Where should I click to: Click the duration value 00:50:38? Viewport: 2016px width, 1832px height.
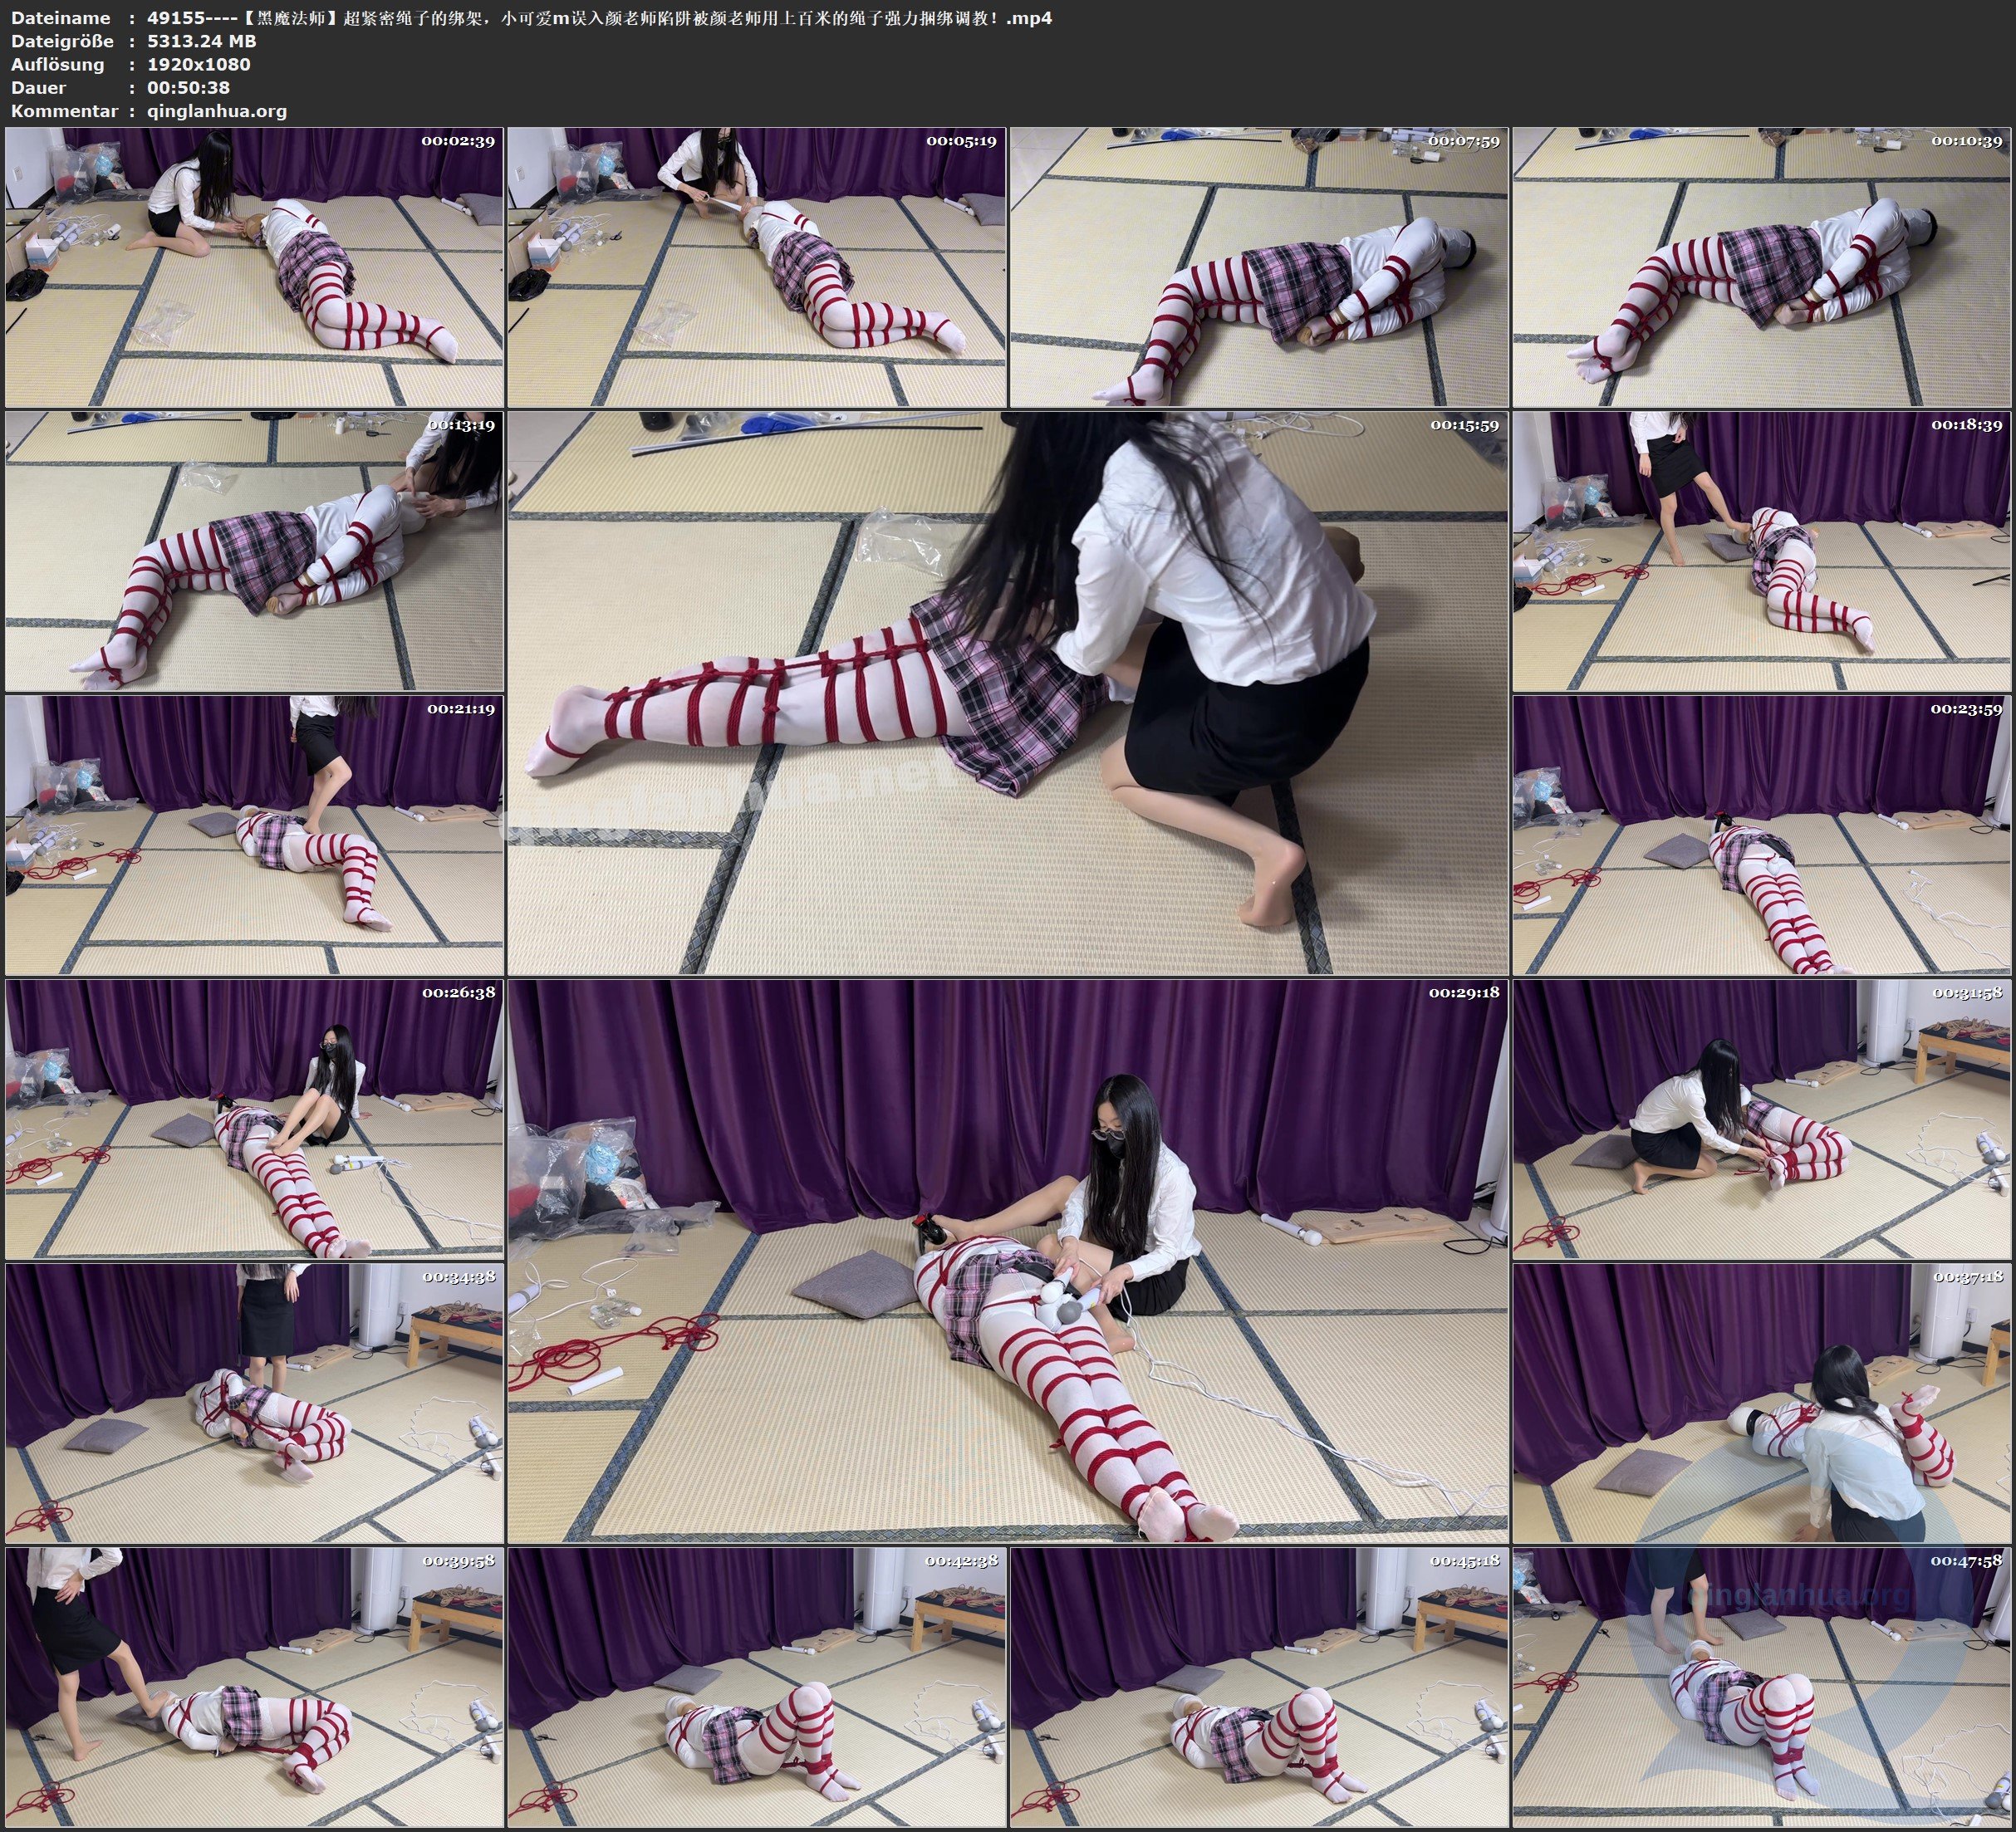188,88
